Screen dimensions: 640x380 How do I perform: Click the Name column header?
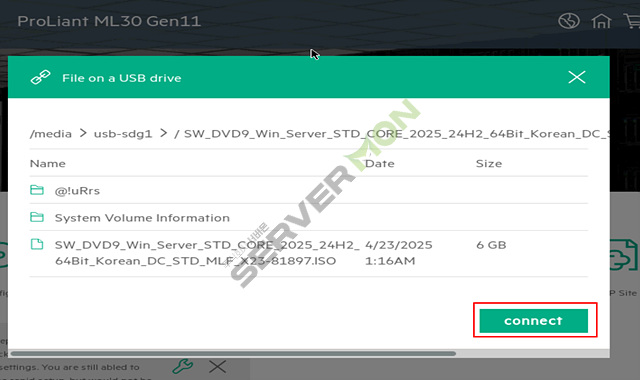48,164
